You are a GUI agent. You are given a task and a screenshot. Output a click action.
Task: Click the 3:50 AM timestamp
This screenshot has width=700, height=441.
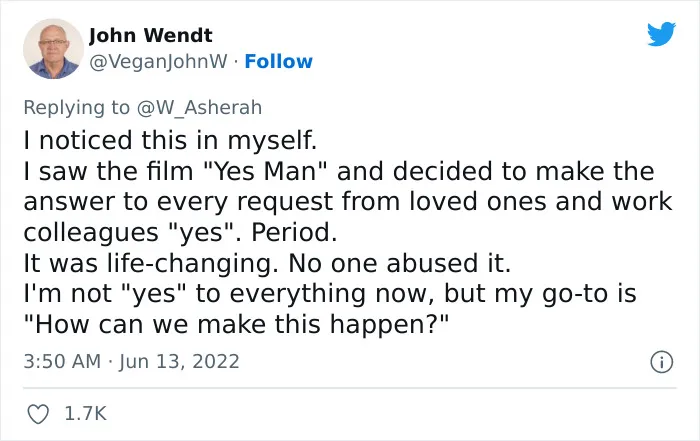[62, 361]
